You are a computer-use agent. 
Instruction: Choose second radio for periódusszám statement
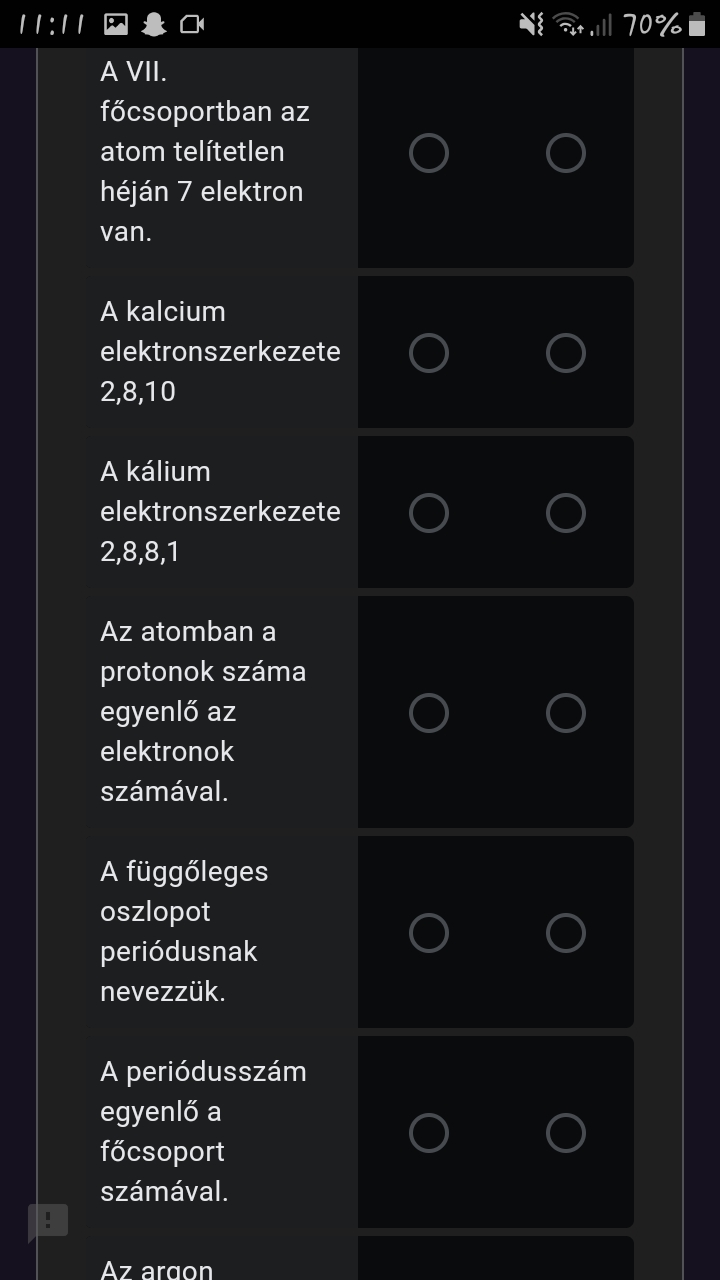coord(566,1133)
